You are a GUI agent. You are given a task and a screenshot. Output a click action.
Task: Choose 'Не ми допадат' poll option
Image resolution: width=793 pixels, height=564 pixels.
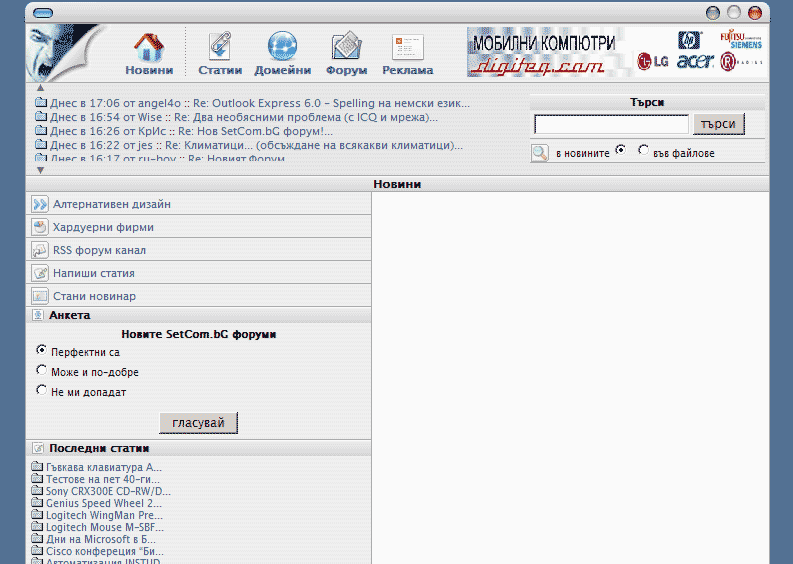41,391
